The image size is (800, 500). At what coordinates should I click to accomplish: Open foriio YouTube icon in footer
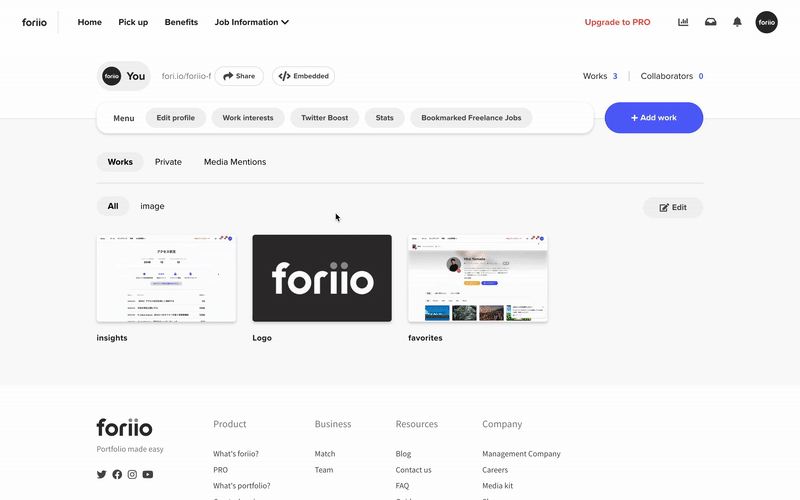(148, 474)
